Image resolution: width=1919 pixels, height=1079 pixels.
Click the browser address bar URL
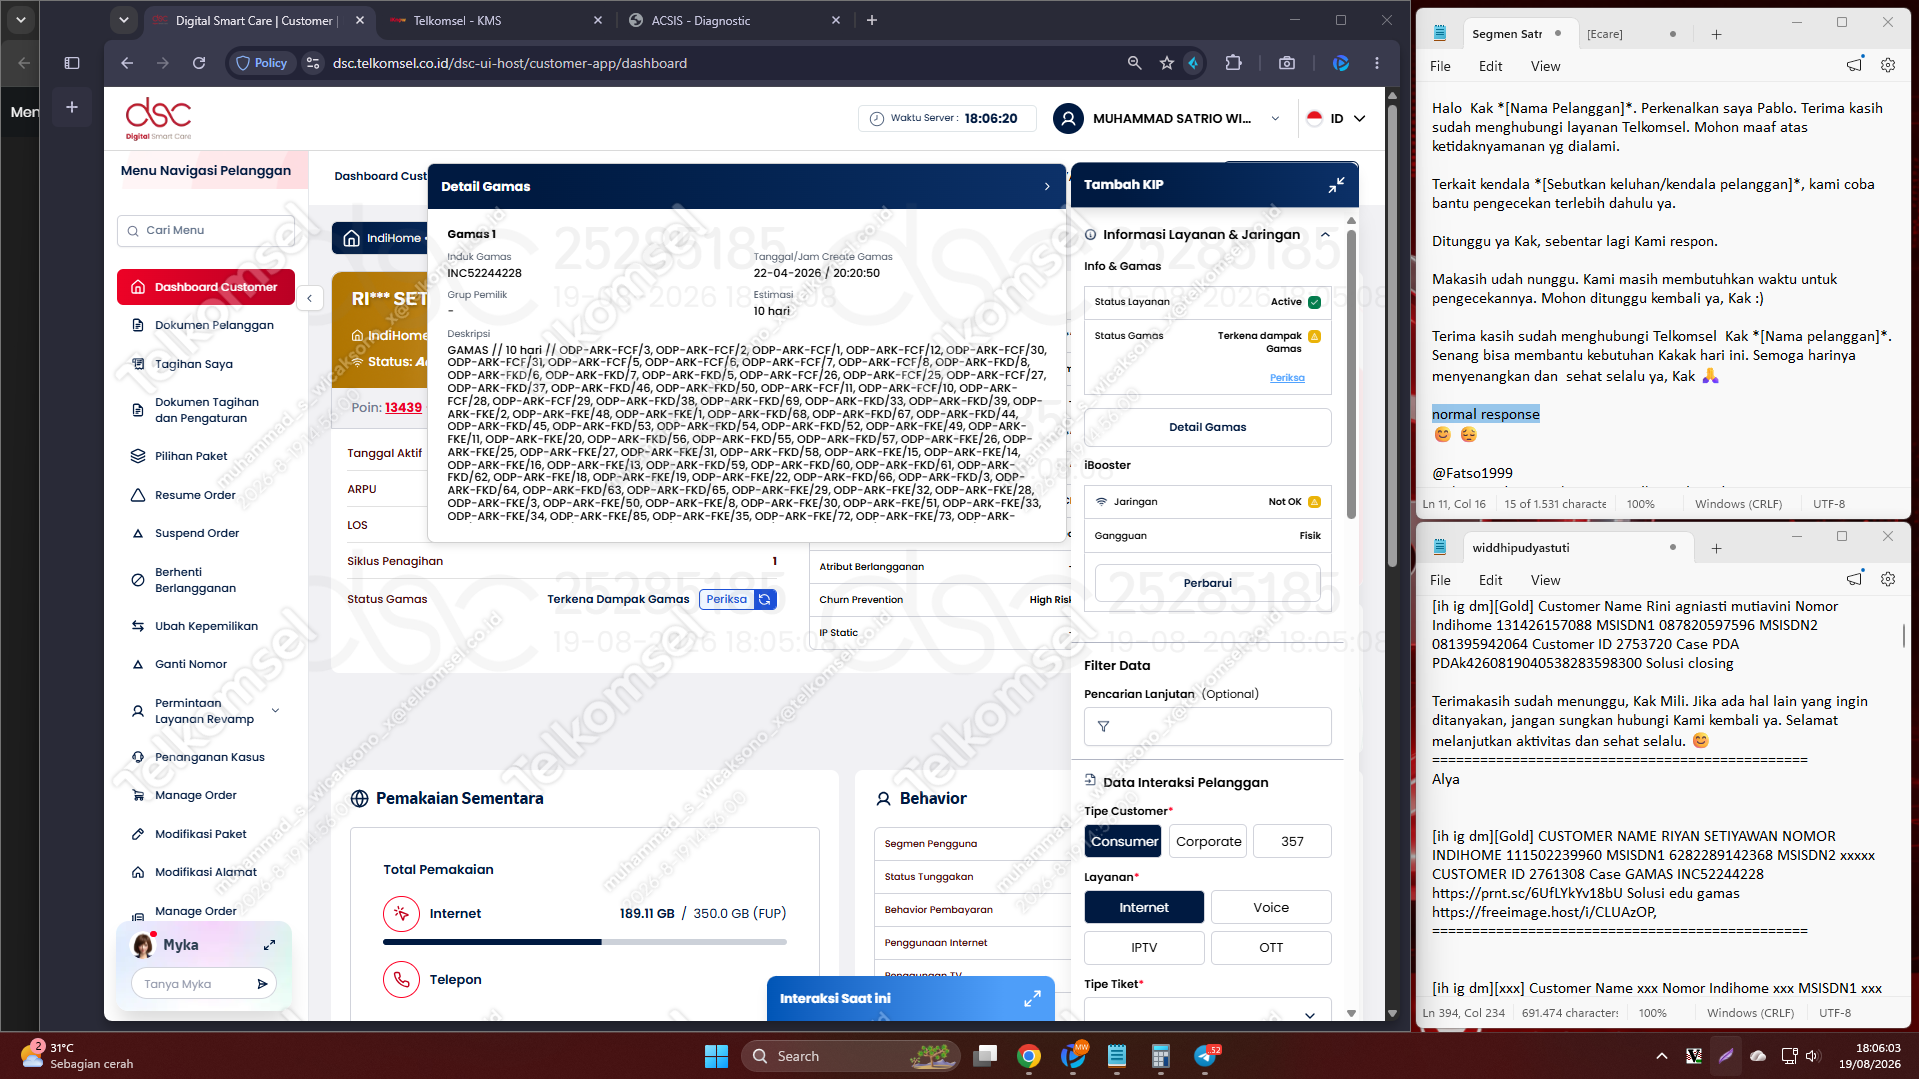click(510, 63)
